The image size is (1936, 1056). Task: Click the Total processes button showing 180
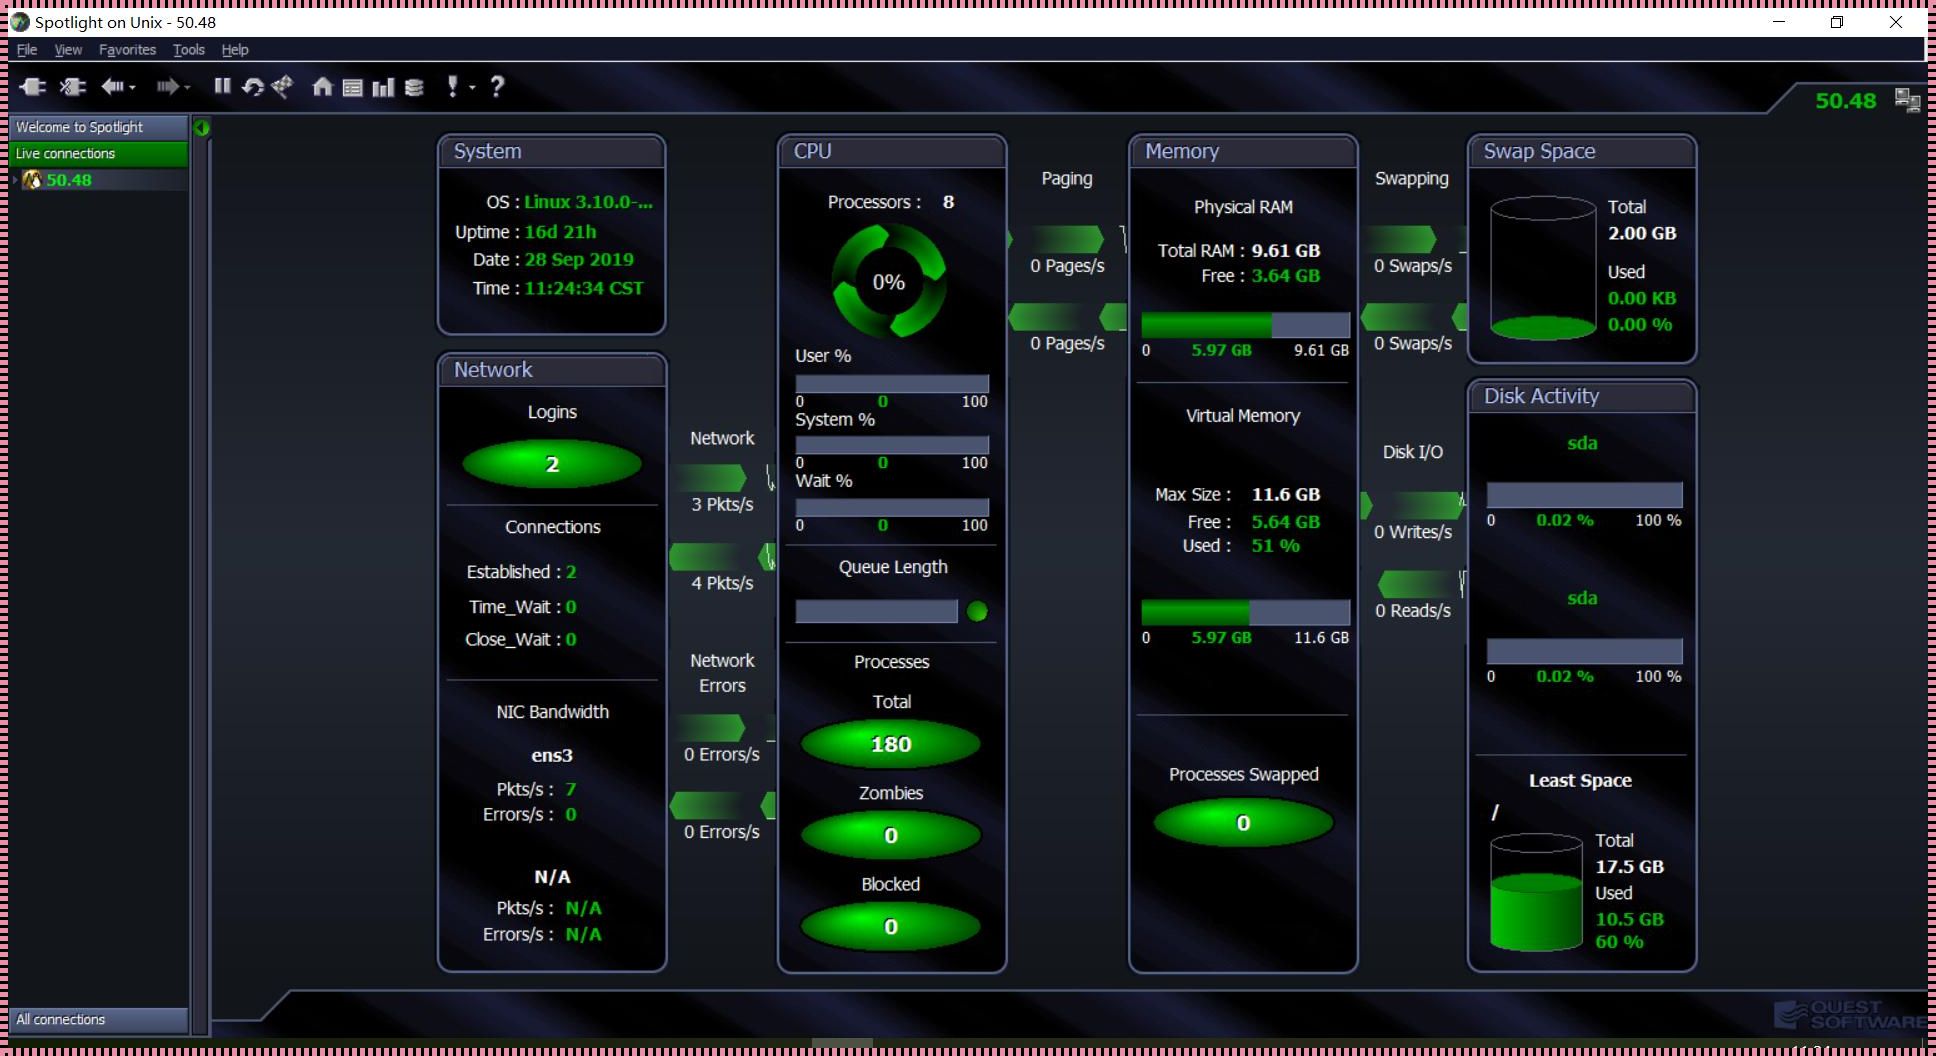point(891,744)
